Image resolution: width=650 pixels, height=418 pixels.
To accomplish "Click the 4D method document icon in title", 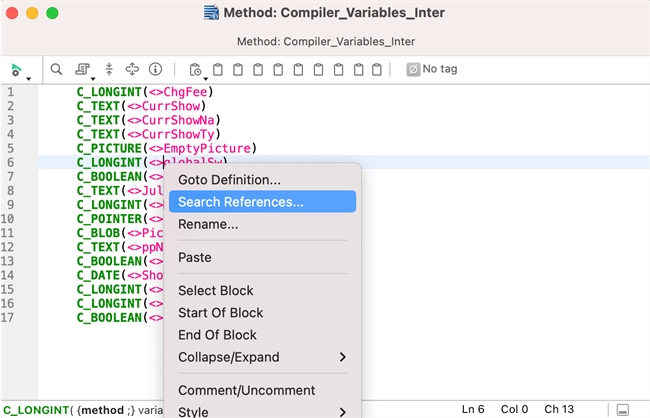I will [211, 13].
